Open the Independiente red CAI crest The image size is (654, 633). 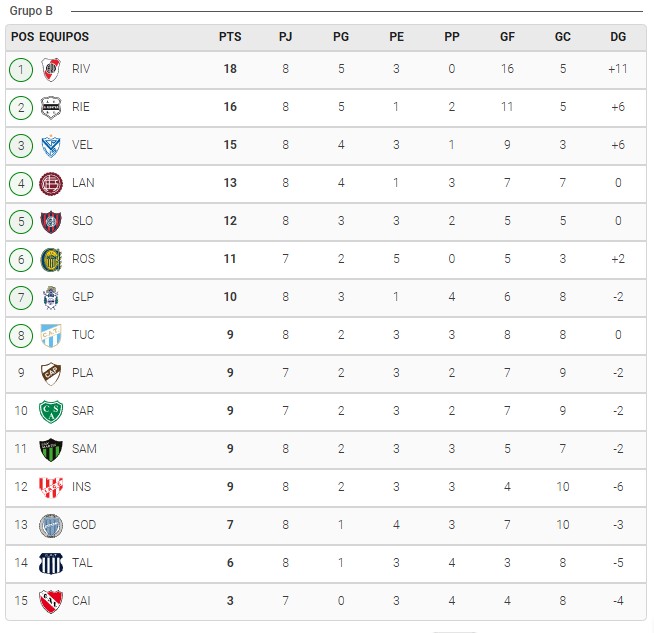(51, 601)
